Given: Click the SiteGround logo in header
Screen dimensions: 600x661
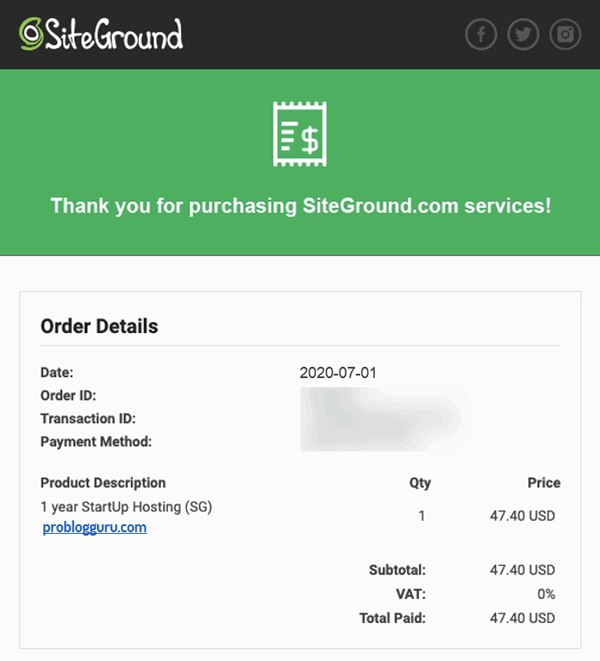Looking at the screenshot, I should pos(101,34).
